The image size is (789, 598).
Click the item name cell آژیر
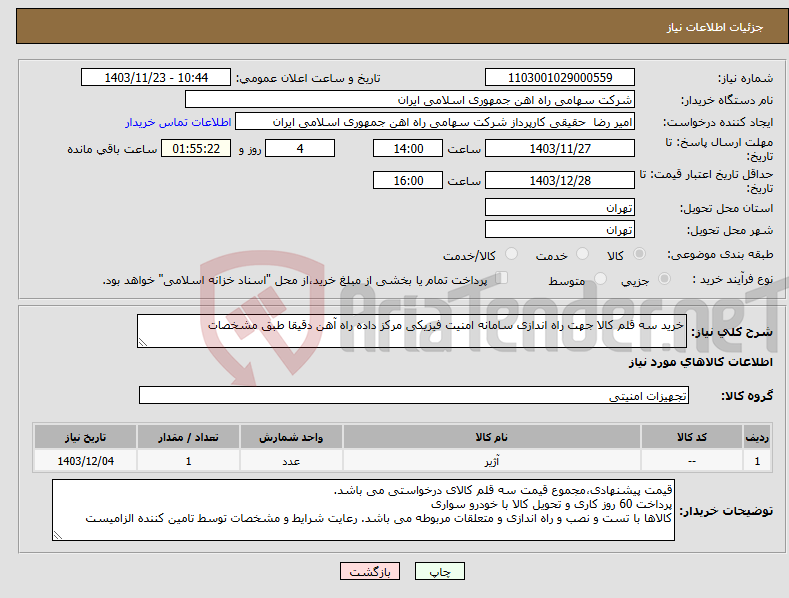pos(492,461)
